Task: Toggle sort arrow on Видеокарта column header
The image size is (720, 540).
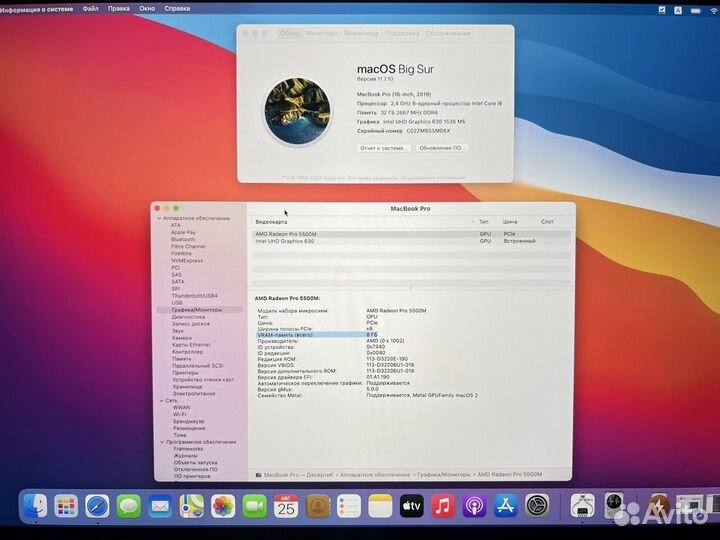Action: tap(473, 222)
